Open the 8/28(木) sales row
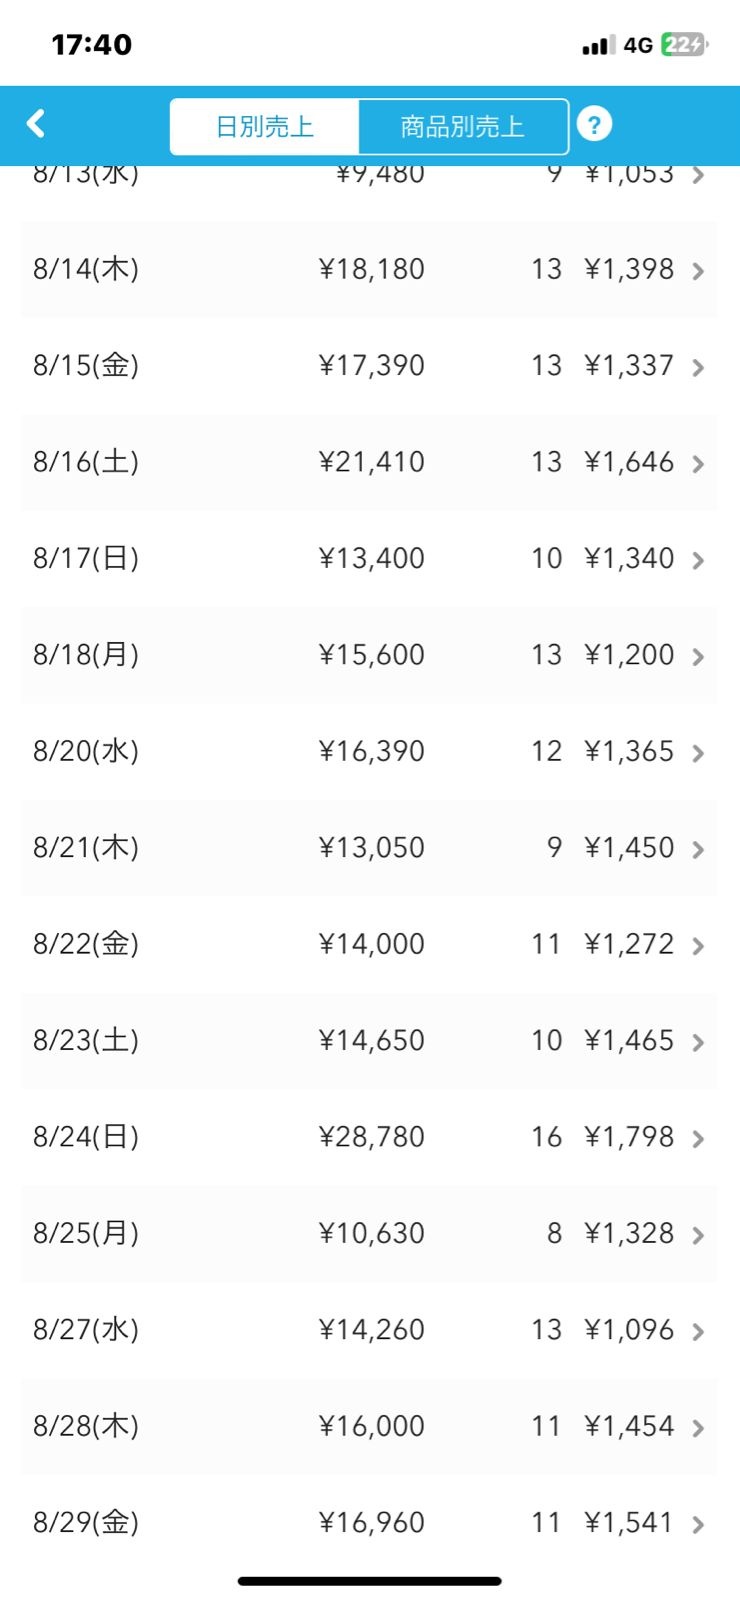 (370, 1426)
